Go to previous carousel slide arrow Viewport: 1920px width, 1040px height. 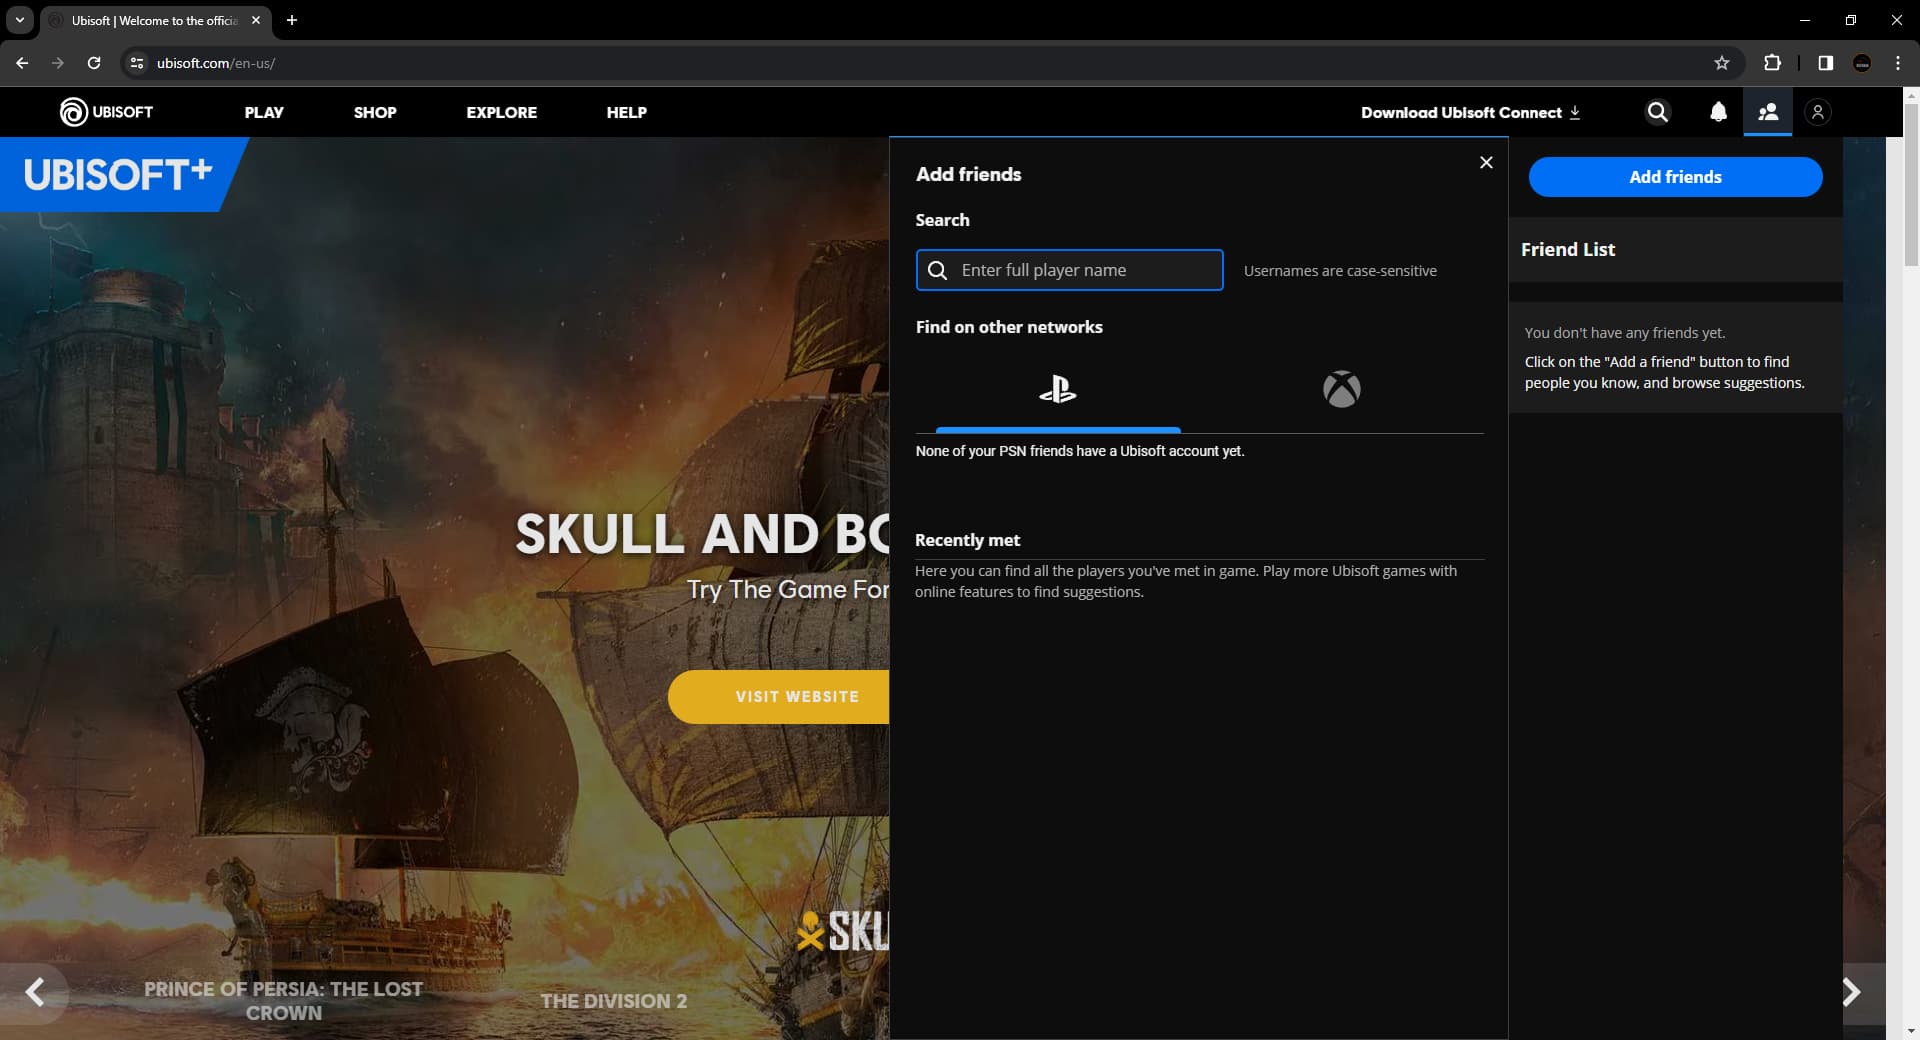(35, 992)
